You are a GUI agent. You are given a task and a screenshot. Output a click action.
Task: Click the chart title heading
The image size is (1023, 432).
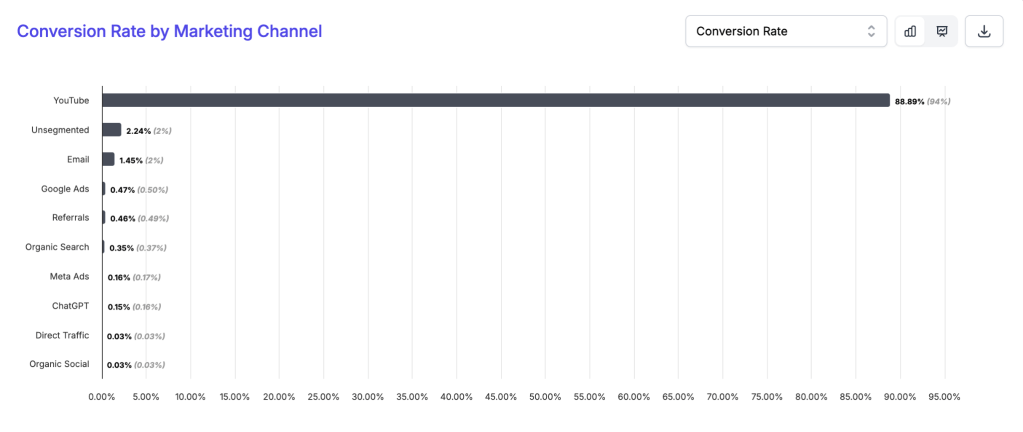click(x=169, y=31)
